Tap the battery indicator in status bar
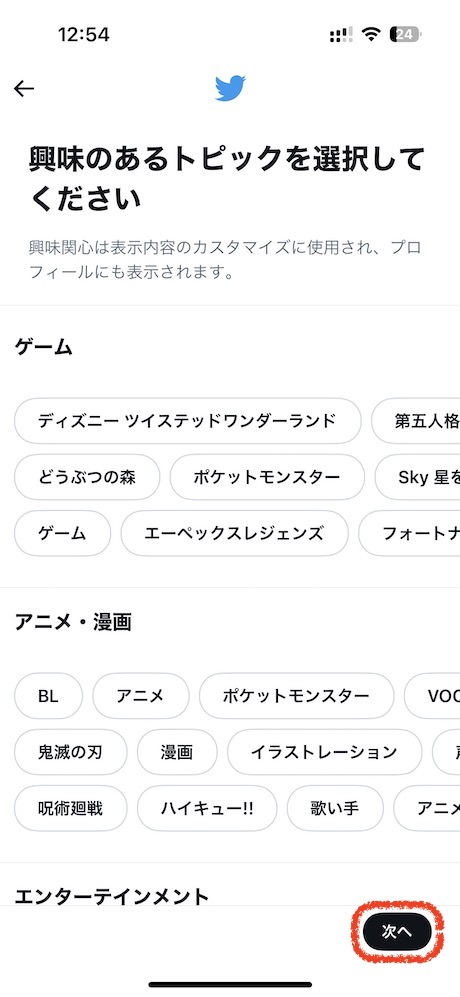This screenshot has width=460, height=997. pyautogui.click(x=407, y=34)
